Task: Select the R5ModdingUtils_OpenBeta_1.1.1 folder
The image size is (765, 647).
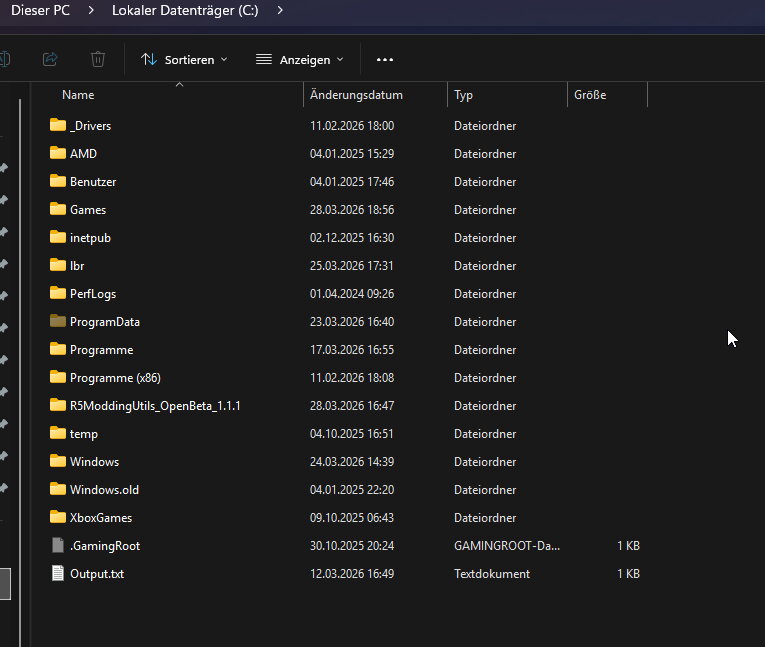Action: pyautogui.click(x=155, y=406)
